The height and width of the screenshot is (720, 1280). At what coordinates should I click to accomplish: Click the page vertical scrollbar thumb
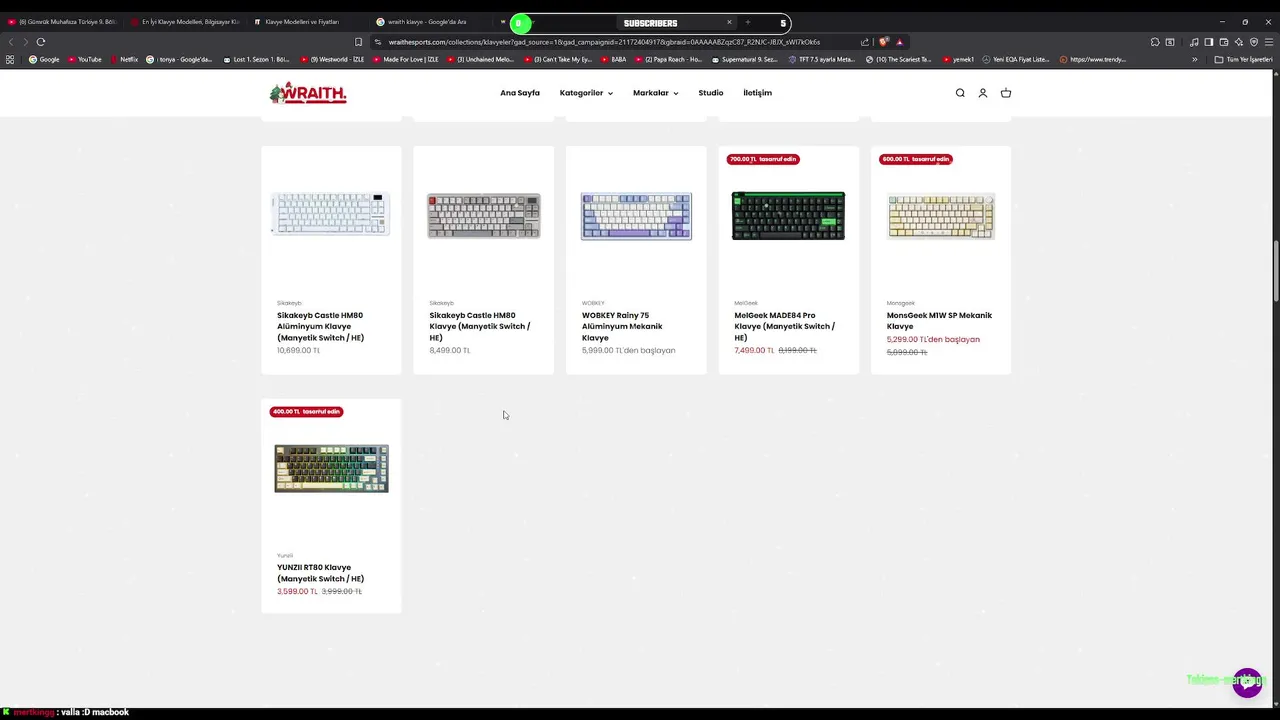tap(1275, 270)
